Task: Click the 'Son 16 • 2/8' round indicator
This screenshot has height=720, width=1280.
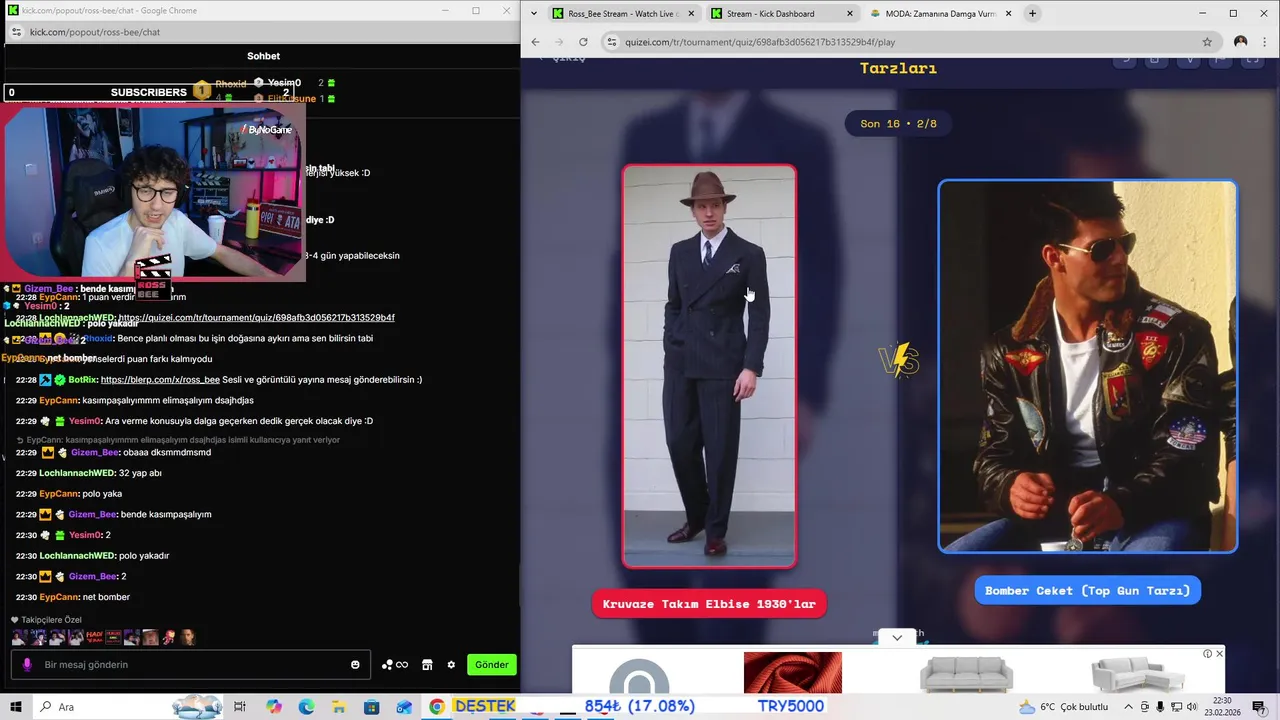Action: pyautogui.click(x=898, y=124)
